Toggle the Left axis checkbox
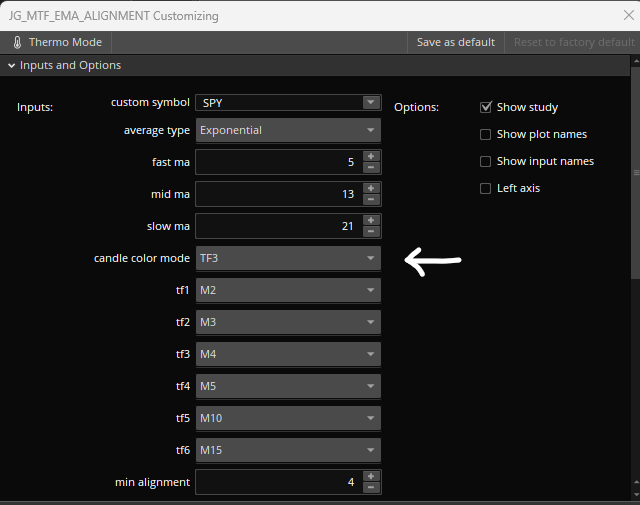The width and height of the screenshot is (640, 505). coord(486,188)
